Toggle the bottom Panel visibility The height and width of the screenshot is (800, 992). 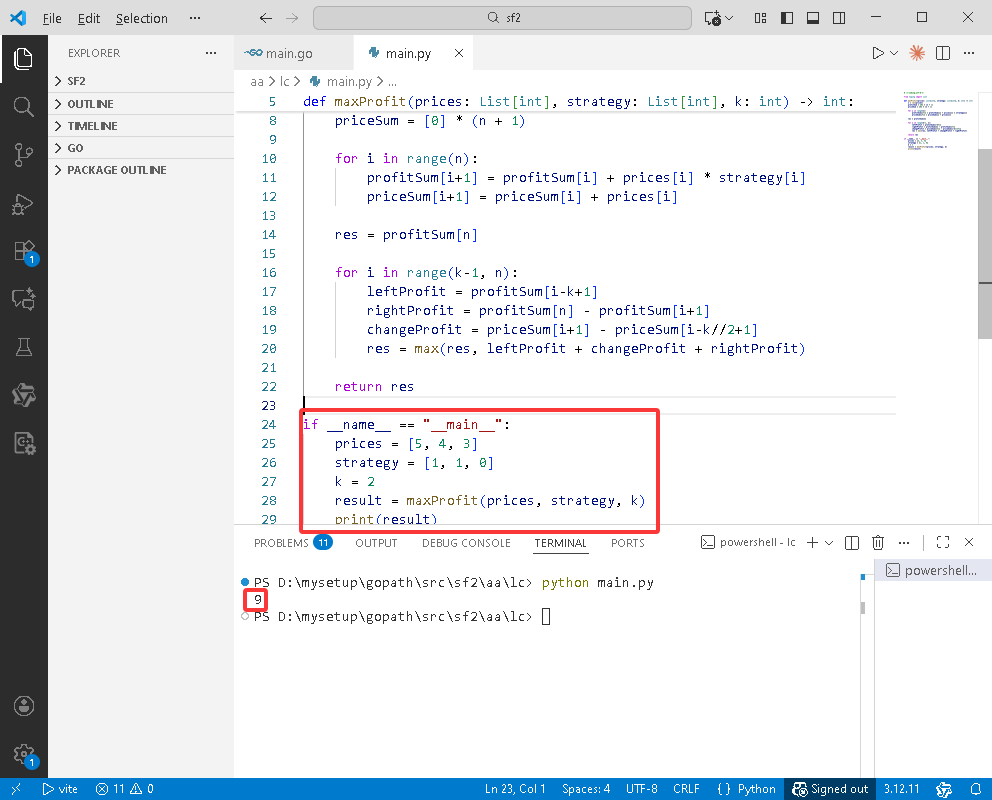[813, 18]
